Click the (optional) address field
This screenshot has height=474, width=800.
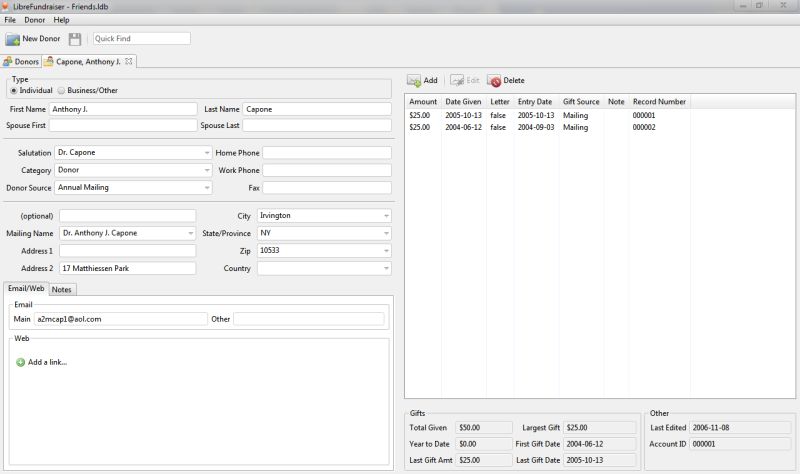pos(128,216)
